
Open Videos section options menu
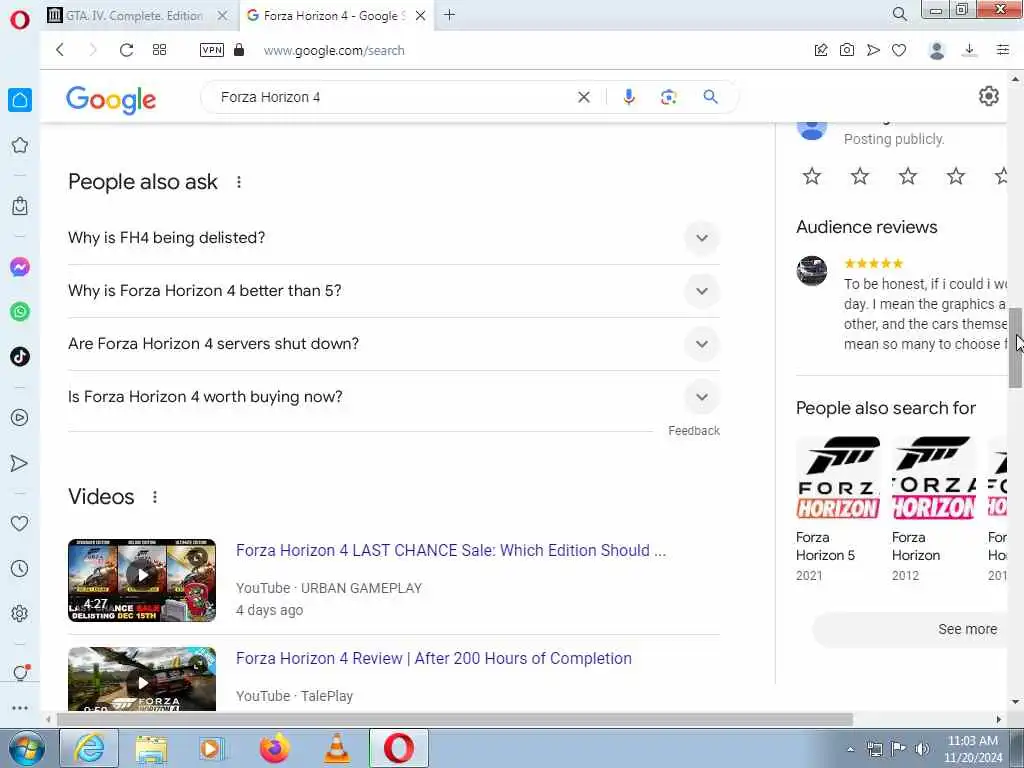155,497
